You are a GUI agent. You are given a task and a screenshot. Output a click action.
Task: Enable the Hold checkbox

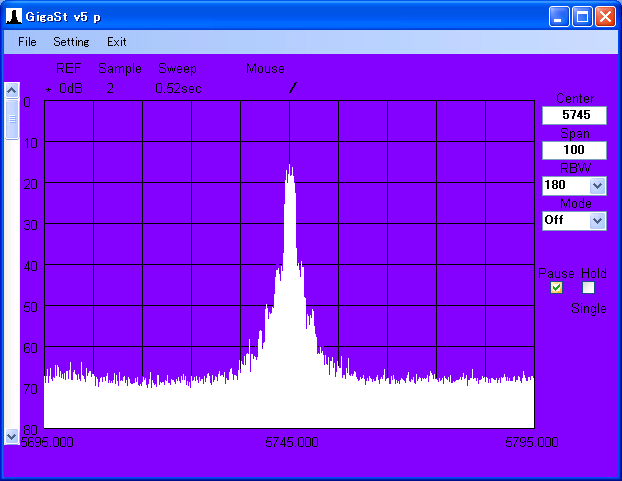tap(588, 287)
